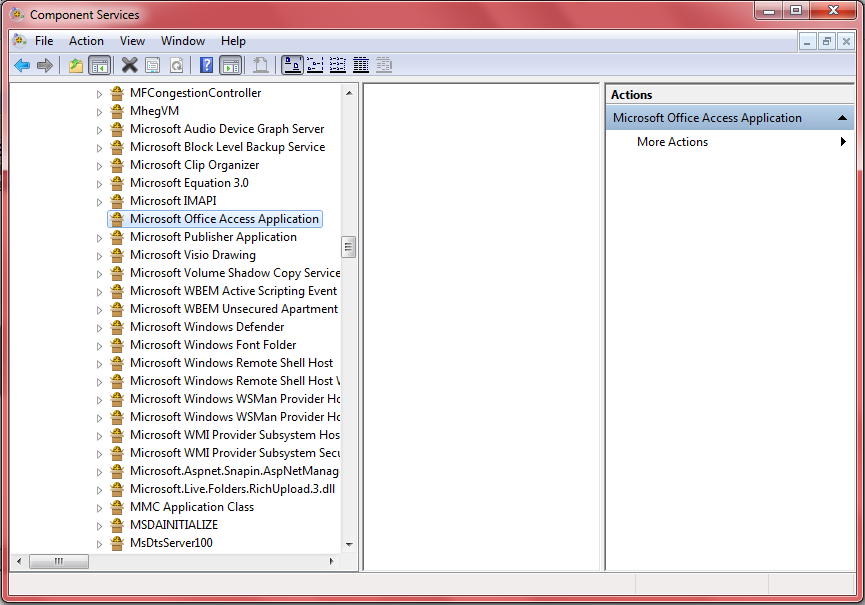The image size is (865, 605).
Task: Open the Window menu
Action: (183, 41)
